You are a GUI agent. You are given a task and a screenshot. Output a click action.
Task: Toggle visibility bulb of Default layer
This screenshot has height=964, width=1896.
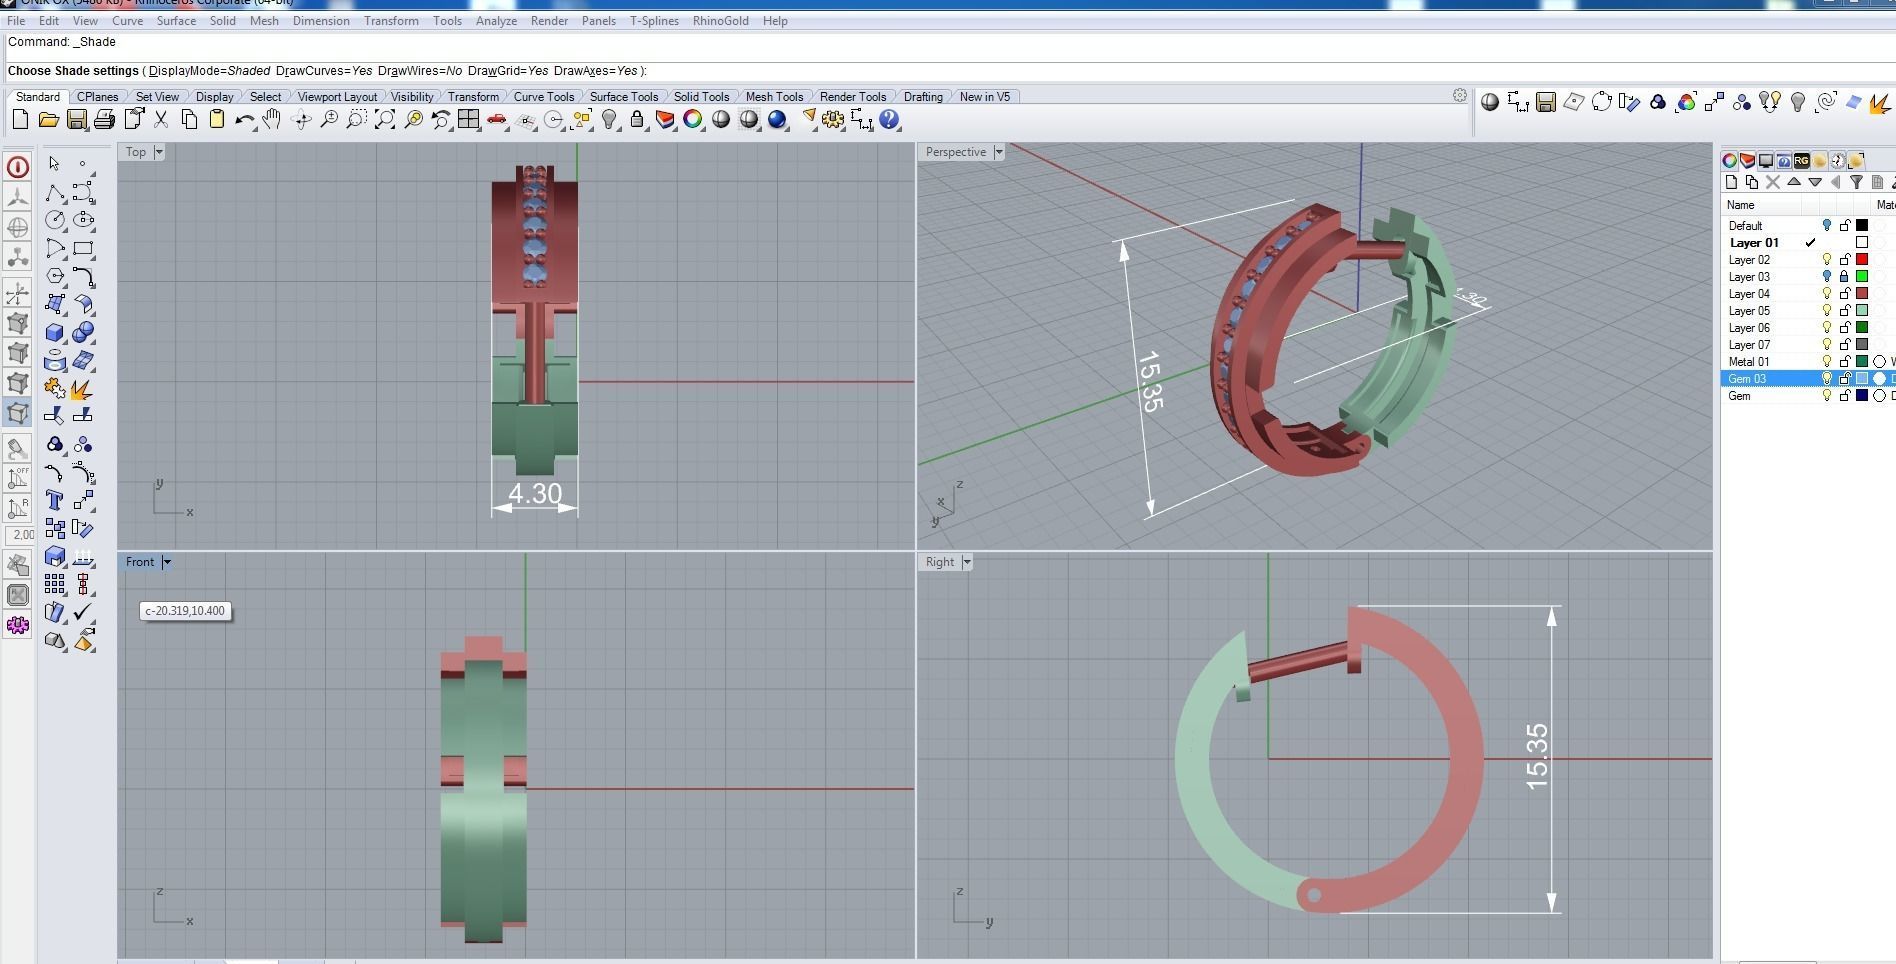click(x=1827, y=226)
